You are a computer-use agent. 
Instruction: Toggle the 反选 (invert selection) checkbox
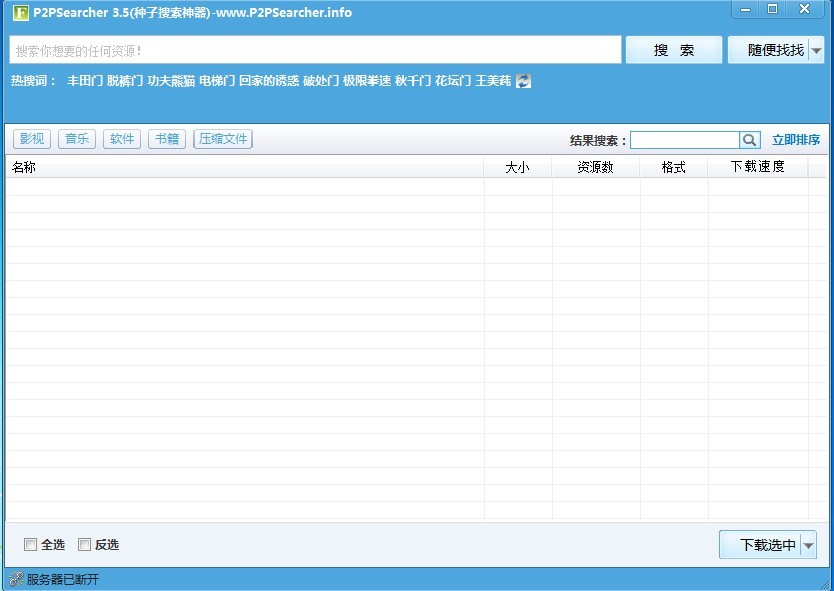(x=84, y=545)
